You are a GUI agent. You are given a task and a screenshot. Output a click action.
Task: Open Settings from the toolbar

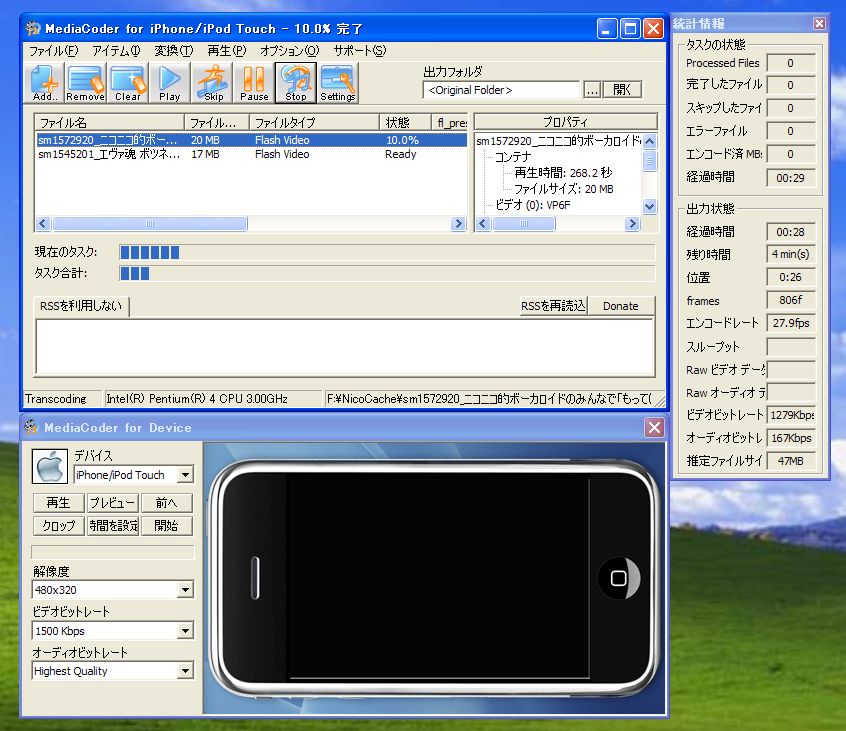pos(338,83)
